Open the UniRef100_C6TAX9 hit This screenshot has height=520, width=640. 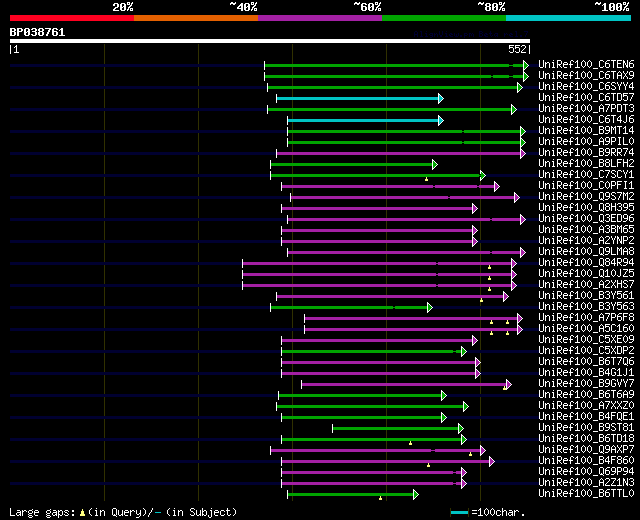tap(586, 76)
